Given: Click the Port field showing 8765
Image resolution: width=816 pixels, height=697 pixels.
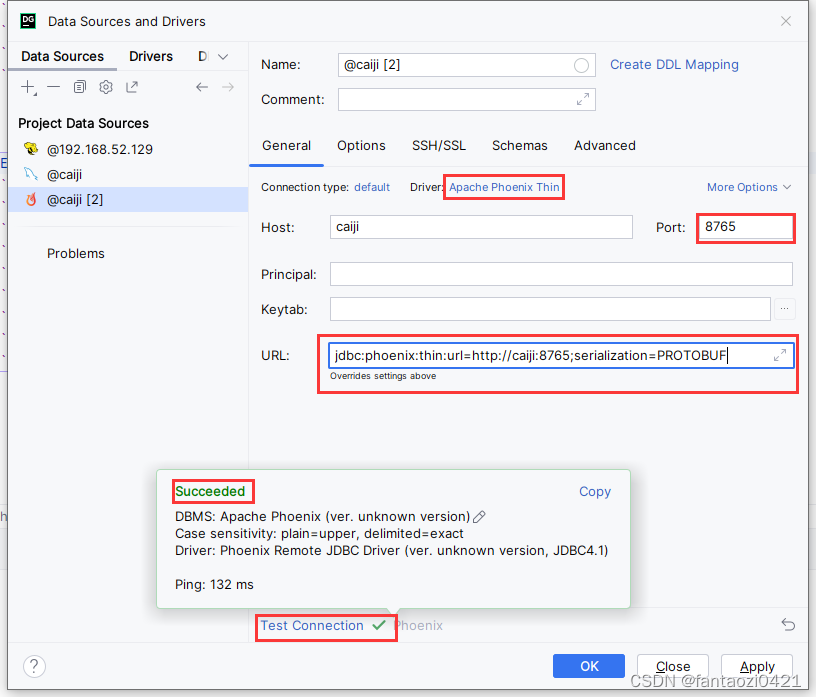Looking at the screenshot, I should [x=745, y=227].
